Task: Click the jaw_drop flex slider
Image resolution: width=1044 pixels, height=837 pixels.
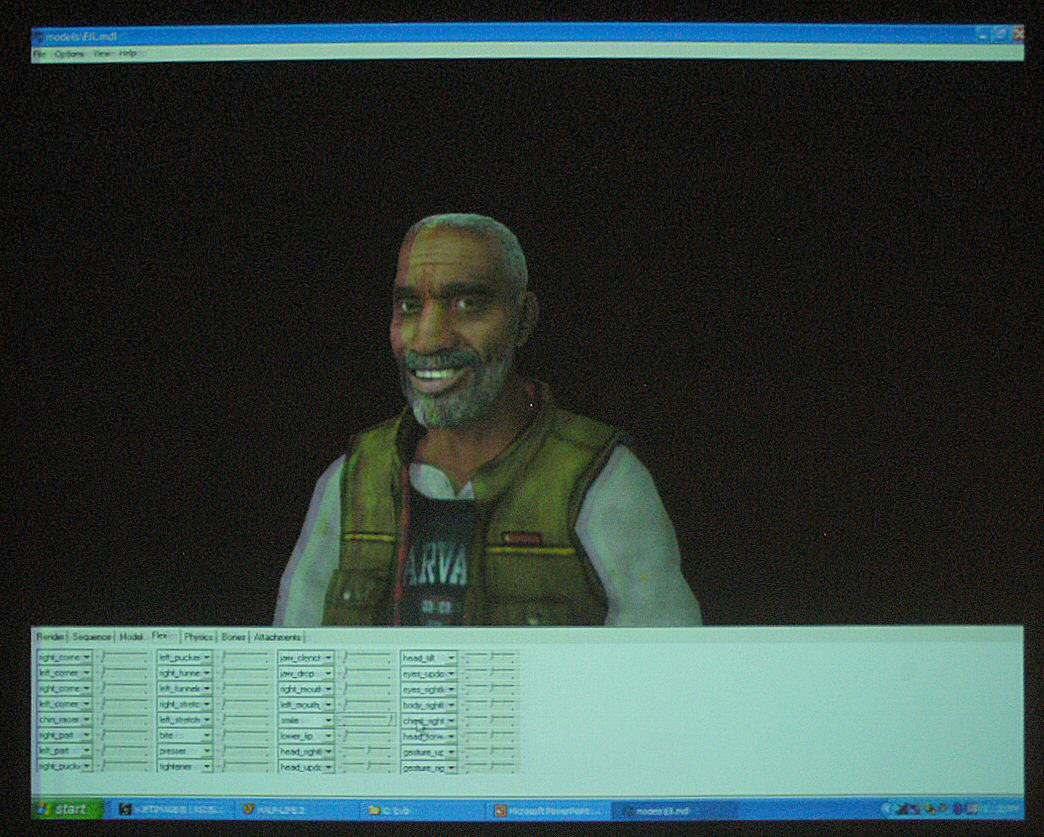Action: click(366, 673)
